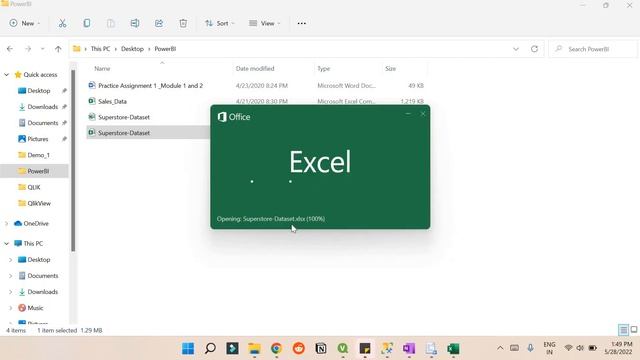Viewport: 640px width, 360px height.
Task: Expand the address bar history dropdown
Action: 516,49
